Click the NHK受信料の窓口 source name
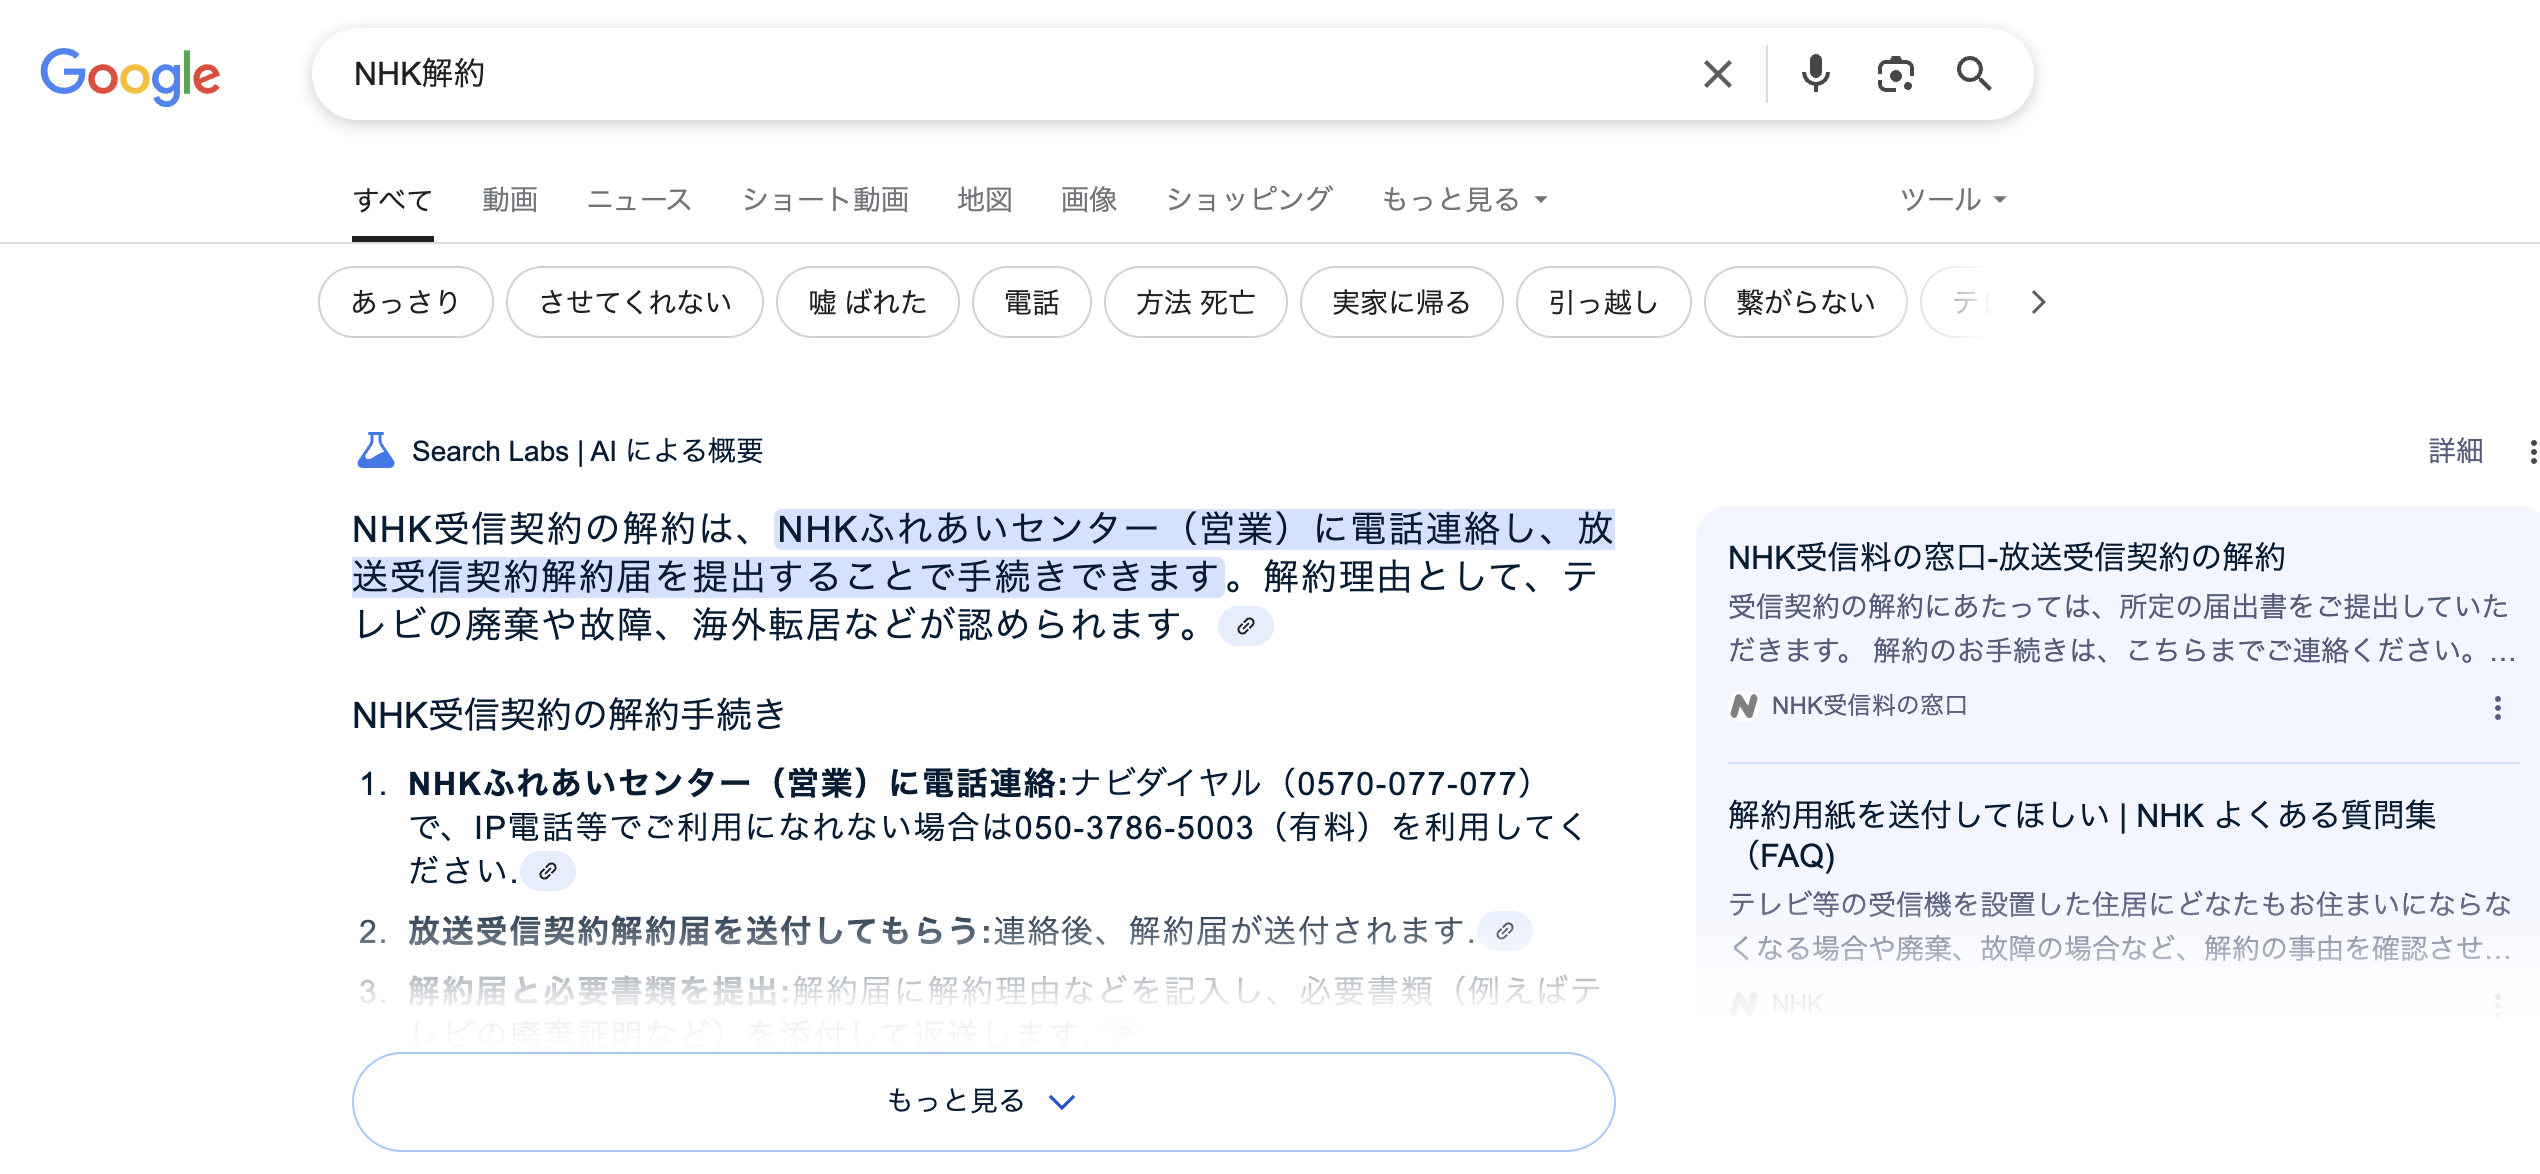 [x=1869, y=706]
